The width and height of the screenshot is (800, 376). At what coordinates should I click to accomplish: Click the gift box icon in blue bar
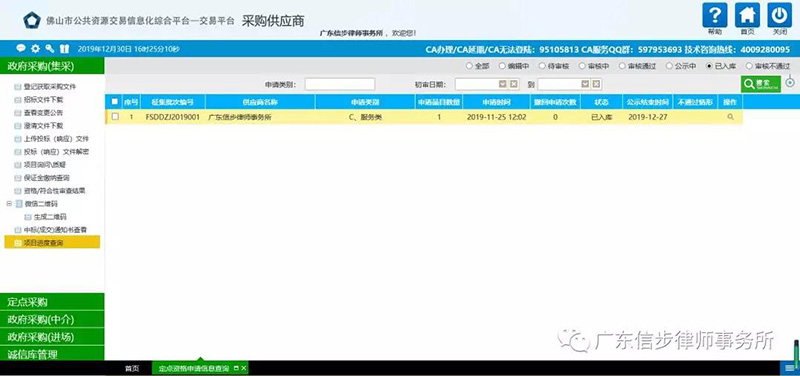coord(64,48)
